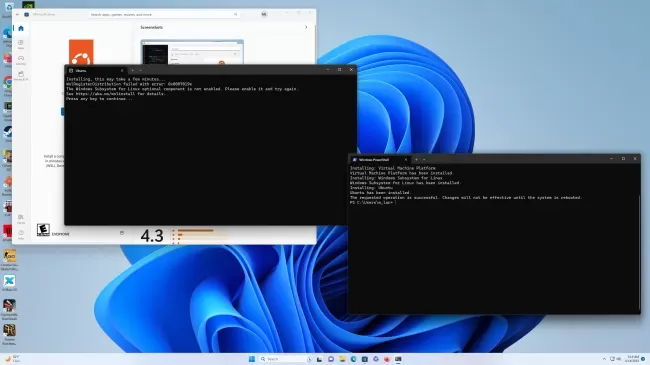The height and width of the screenshot is (365, 650).
Task: Add a new tab in PowerShell window
Action: [417, 160]
